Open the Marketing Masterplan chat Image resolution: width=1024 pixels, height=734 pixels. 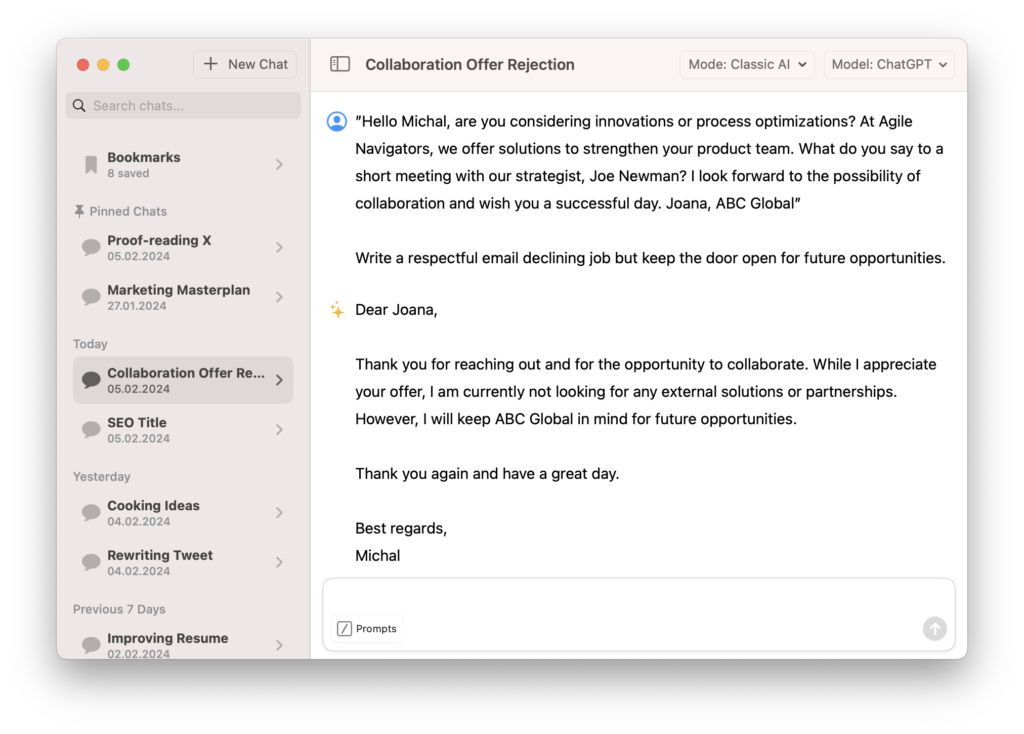click(x=183, y=297)
